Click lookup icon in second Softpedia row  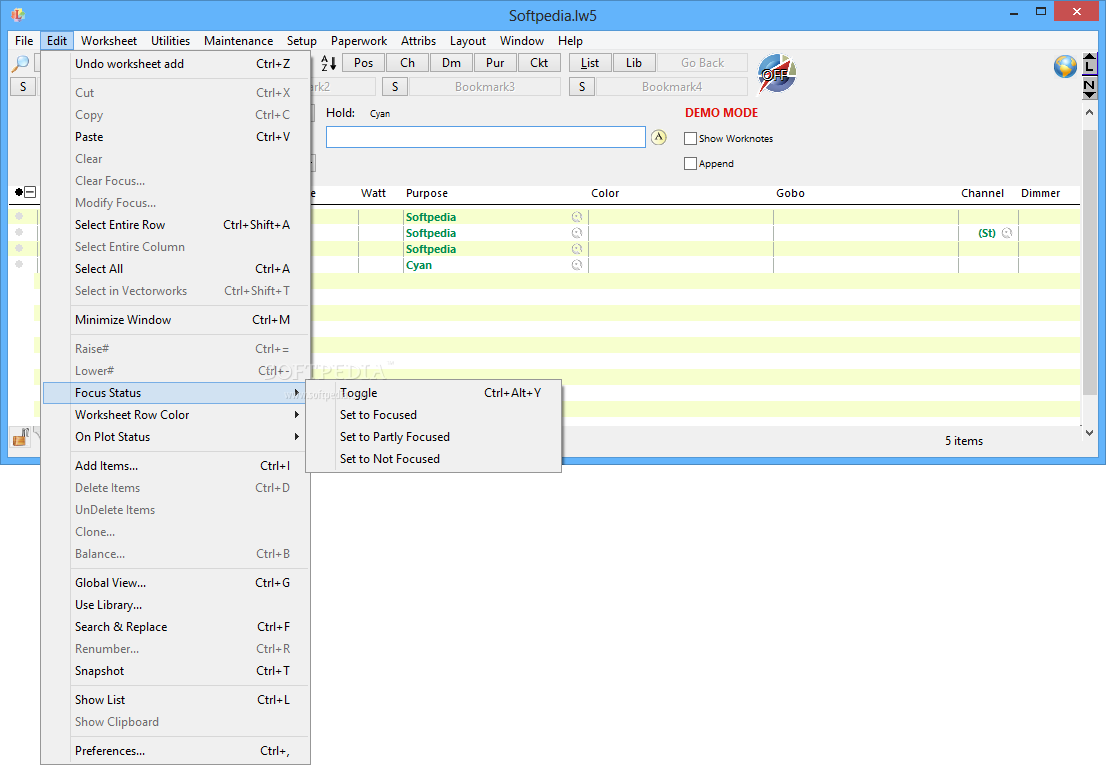pos(577,233)
